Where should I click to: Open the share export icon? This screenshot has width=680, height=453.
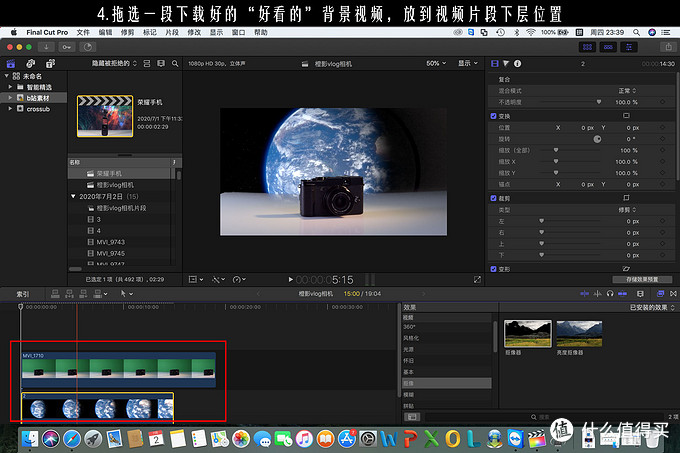click(668, 47)
